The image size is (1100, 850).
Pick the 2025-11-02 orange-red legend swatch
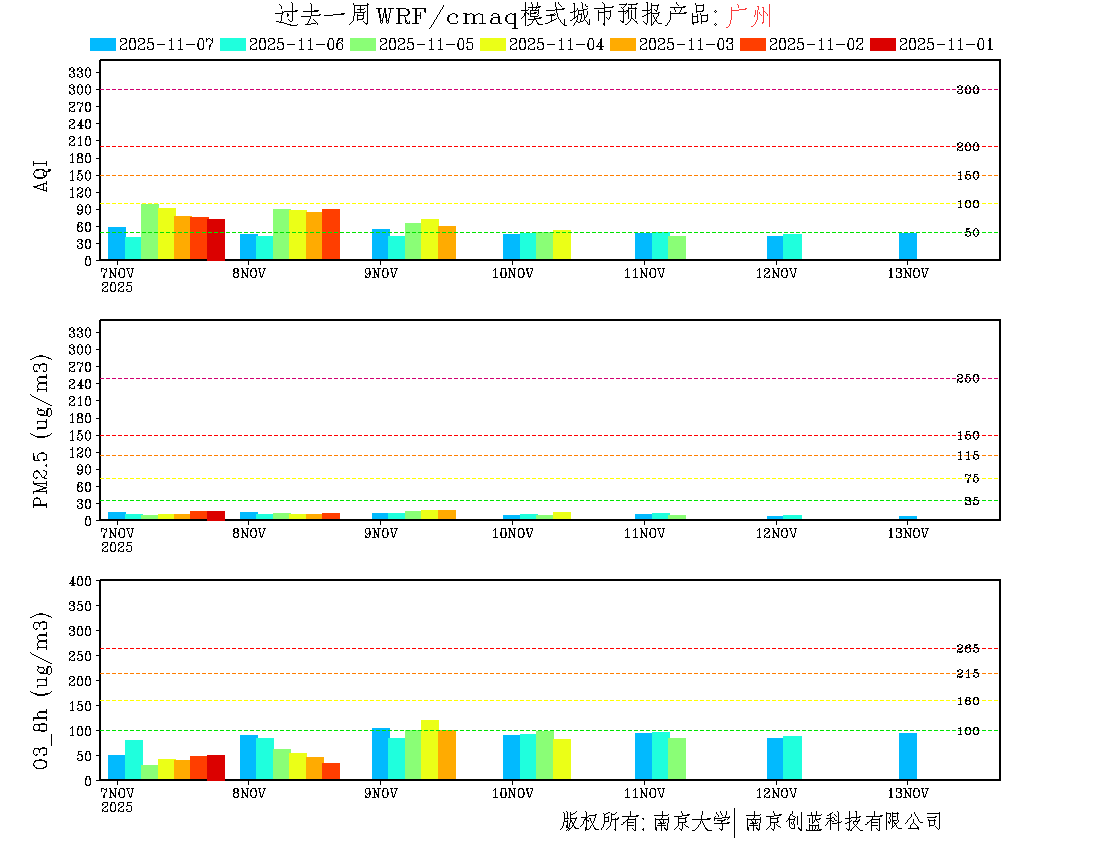pyautogui.click(x=754, y=44)
